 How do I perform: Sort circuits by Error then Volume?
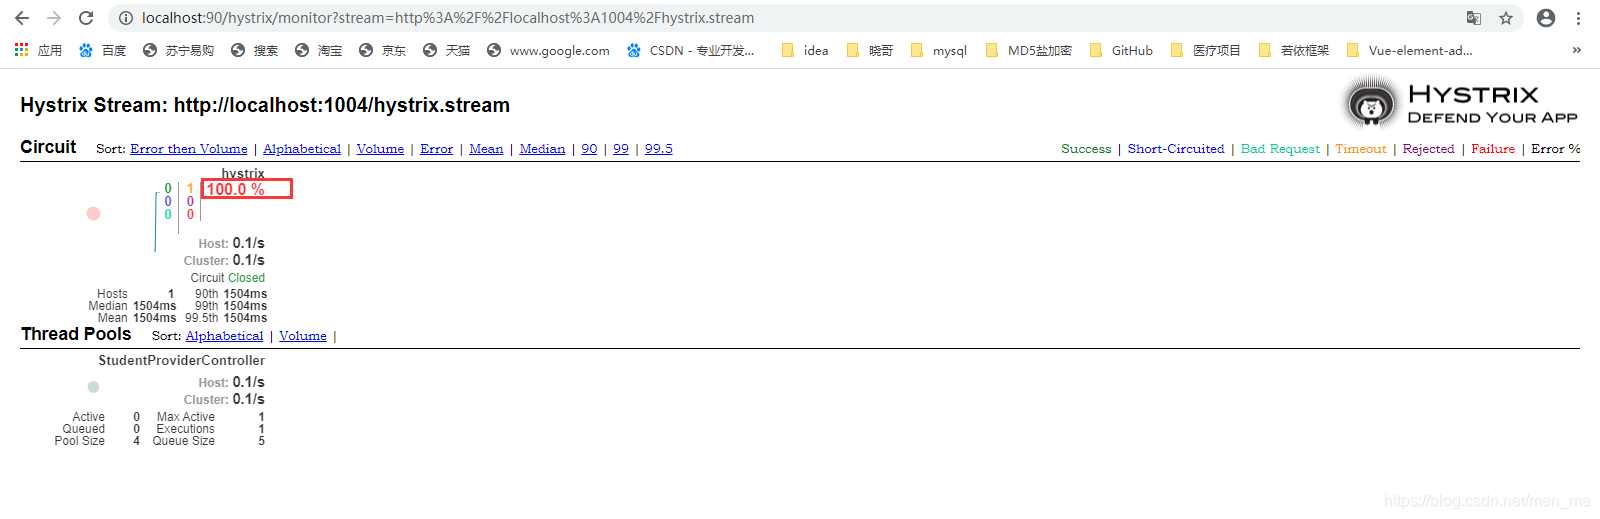(x=189, y=149)
